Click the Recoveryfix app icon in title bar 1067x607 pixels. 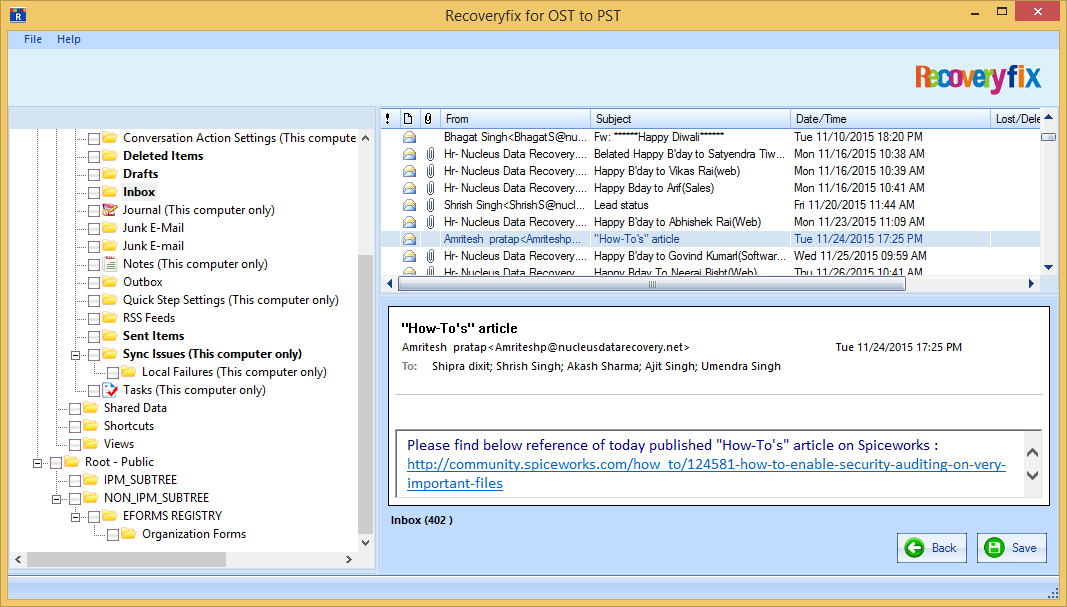click(18, 14)
